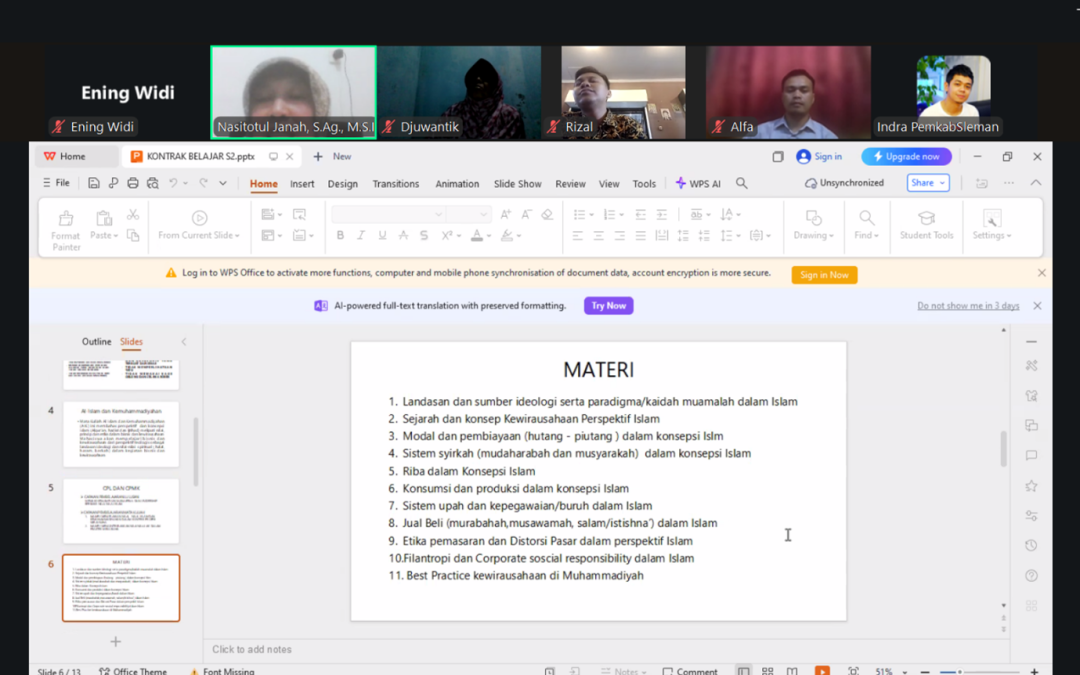Apply Italic formatting in the ribbon
The image size is (1080, 675).
(x=361, y=236)
